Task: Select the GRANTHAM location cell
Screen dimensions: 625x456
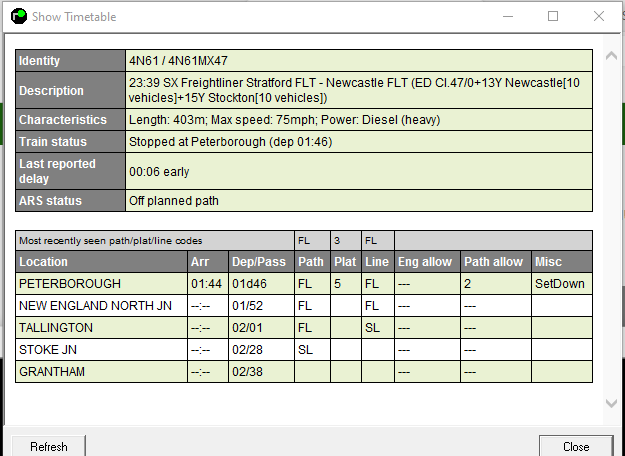Action: (x=102, y=371)
